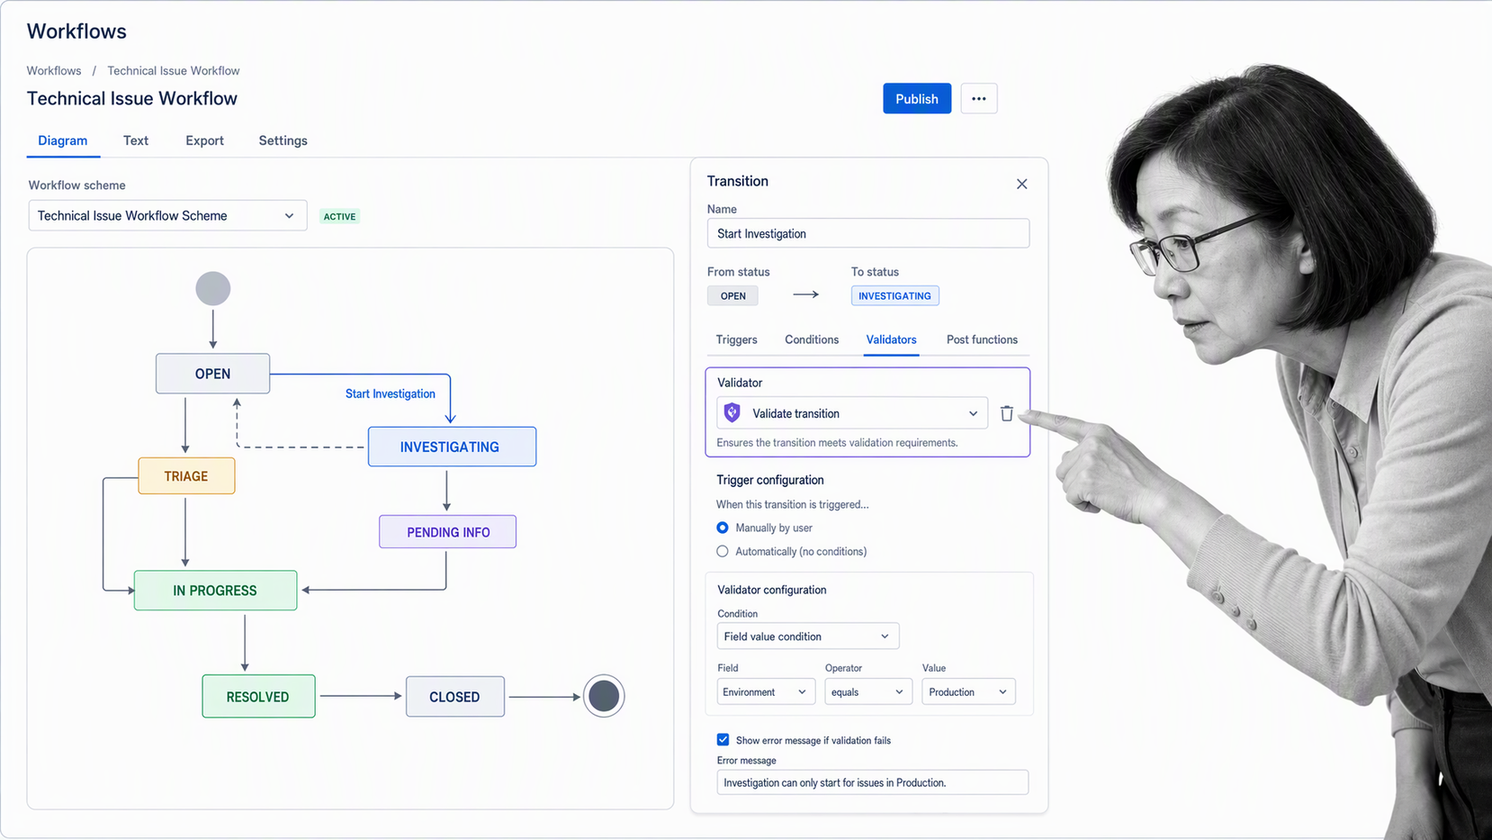Open the Environment field dropdown
The image size is (1492, 840).
point(766,692)
